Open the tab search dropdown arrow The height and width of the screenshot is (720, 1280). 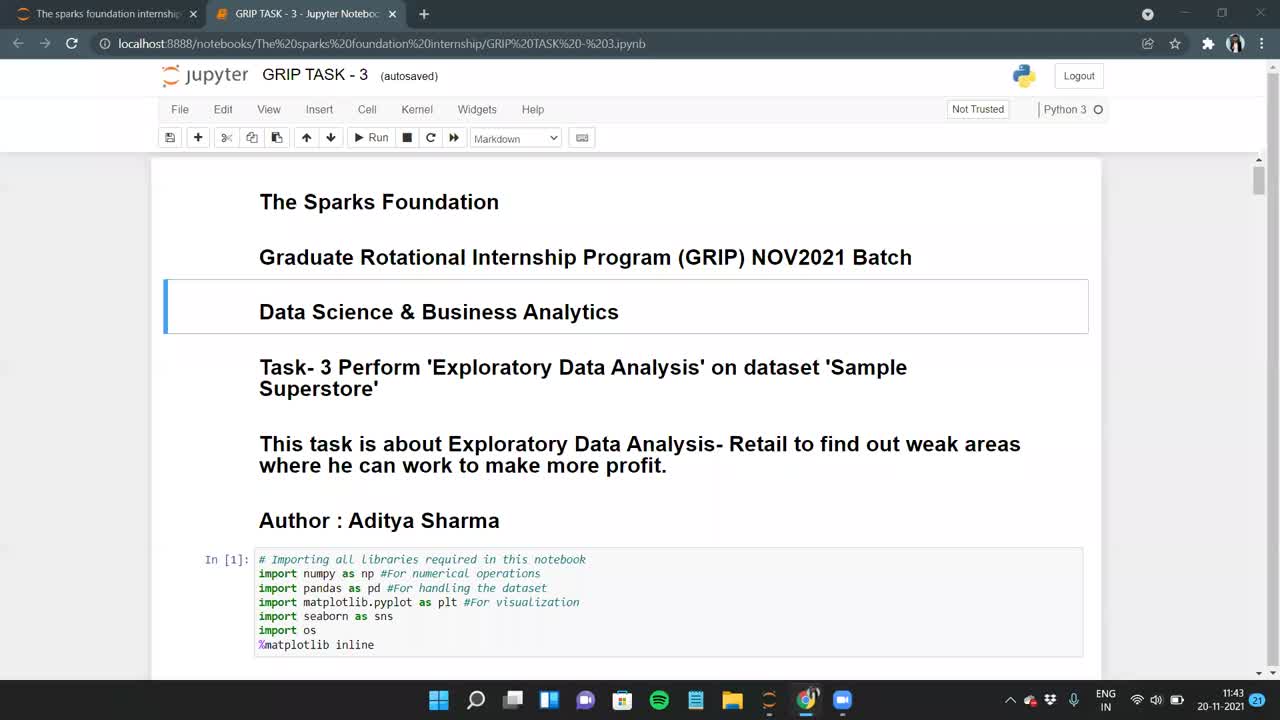coord(1148,14)
